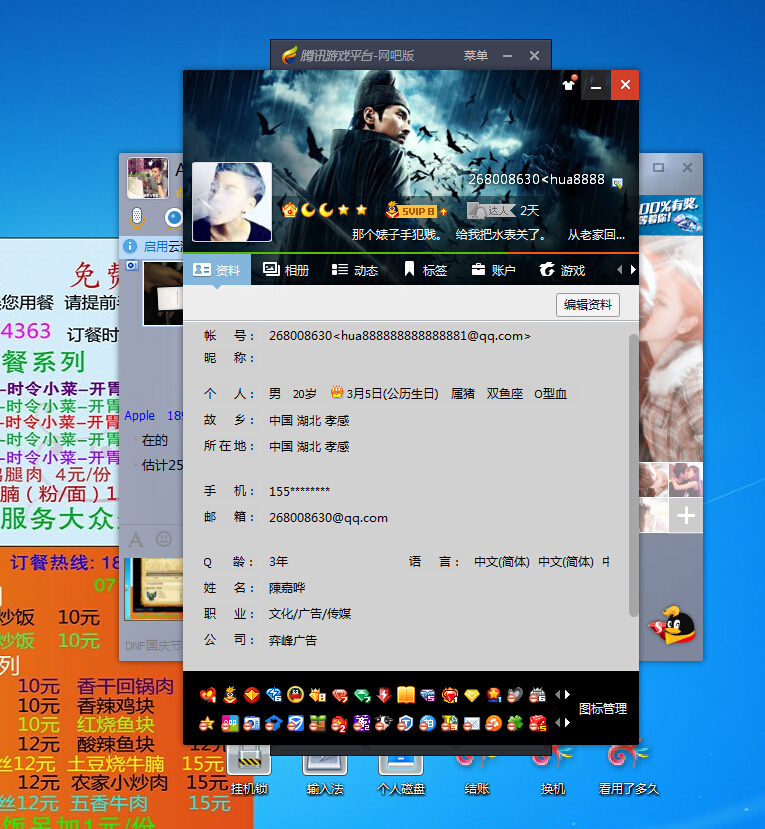Open 结账 desktop shortcut
This screenshot has width=765, height=829.
[476, 769]
